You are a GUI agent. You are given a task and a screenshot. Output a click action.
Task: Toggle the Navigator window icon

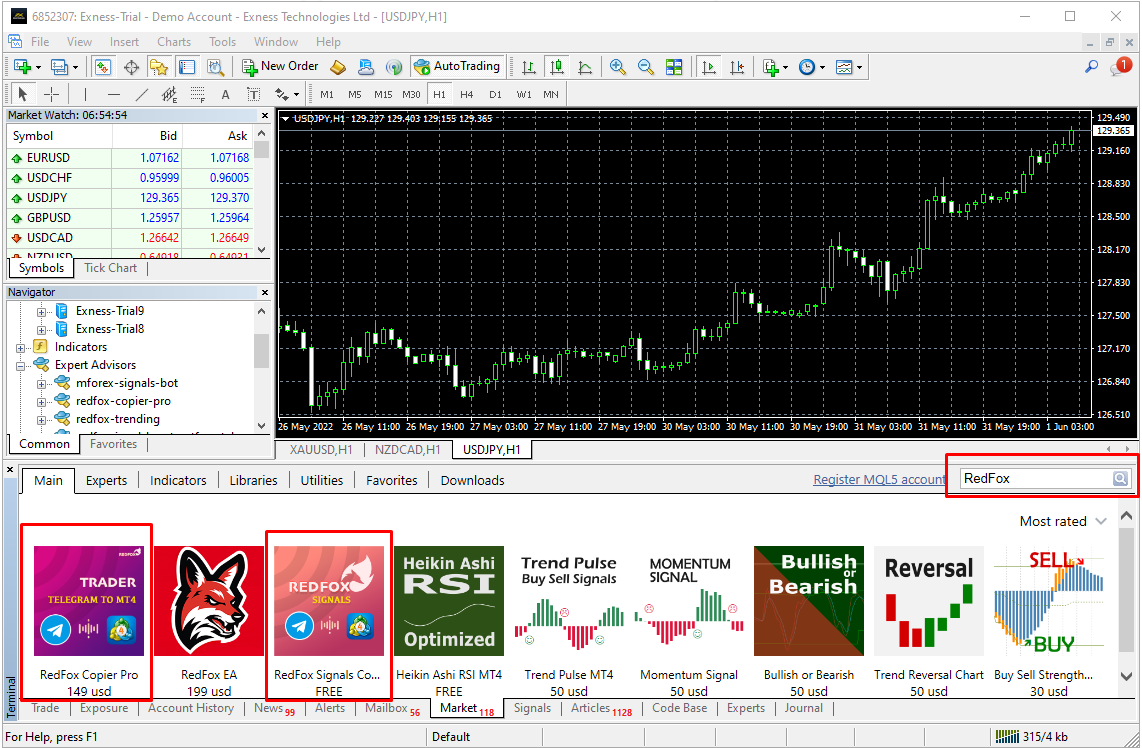click(x=159, y=67)
